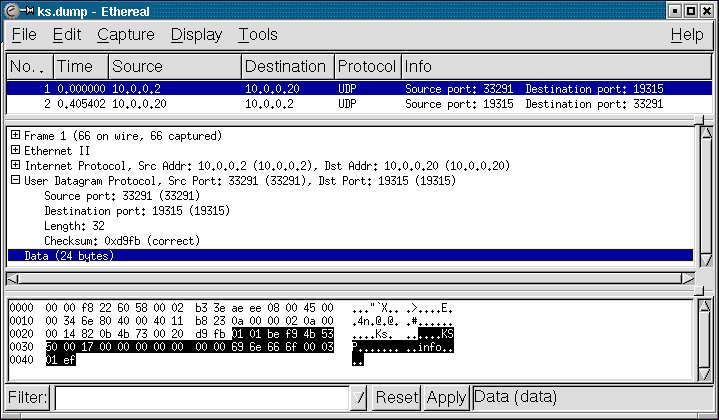Expand the Internet Protocol tree node
The image size is (719, 420).
coord(16,165)
